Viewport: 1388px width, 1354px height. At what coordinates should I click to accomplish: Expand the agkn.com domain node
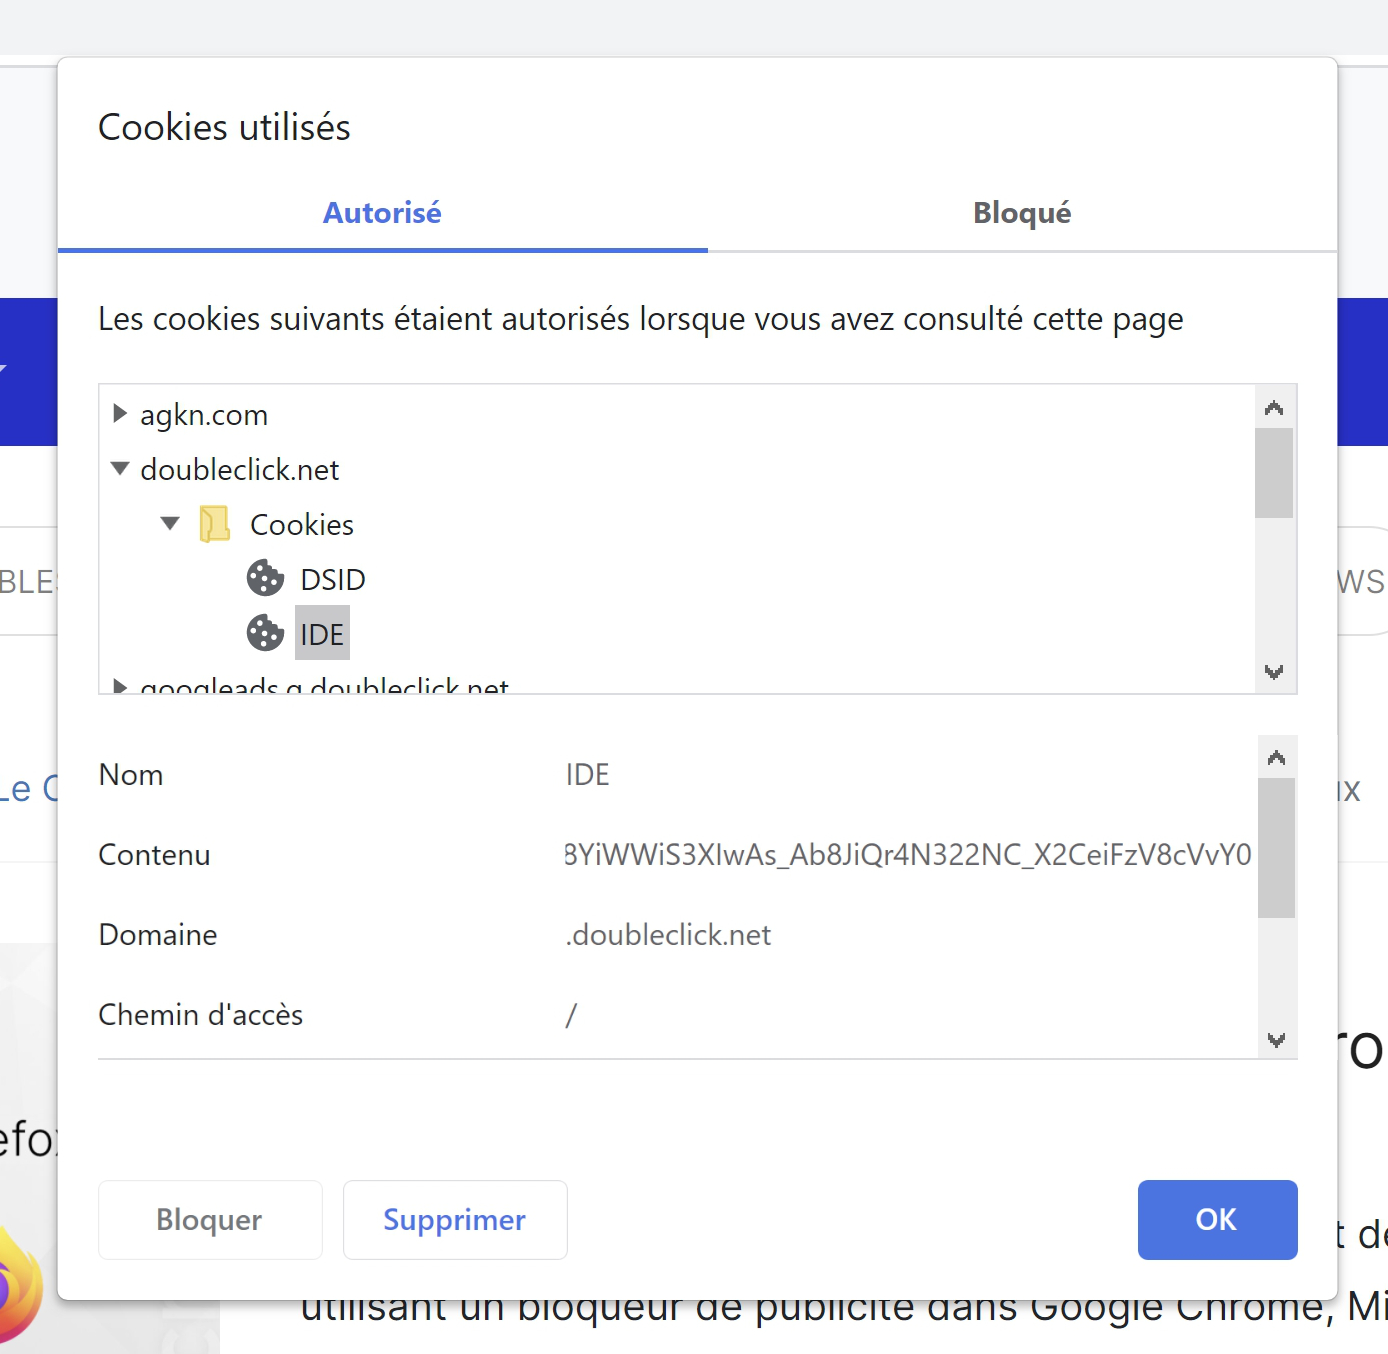click(120, 413)
